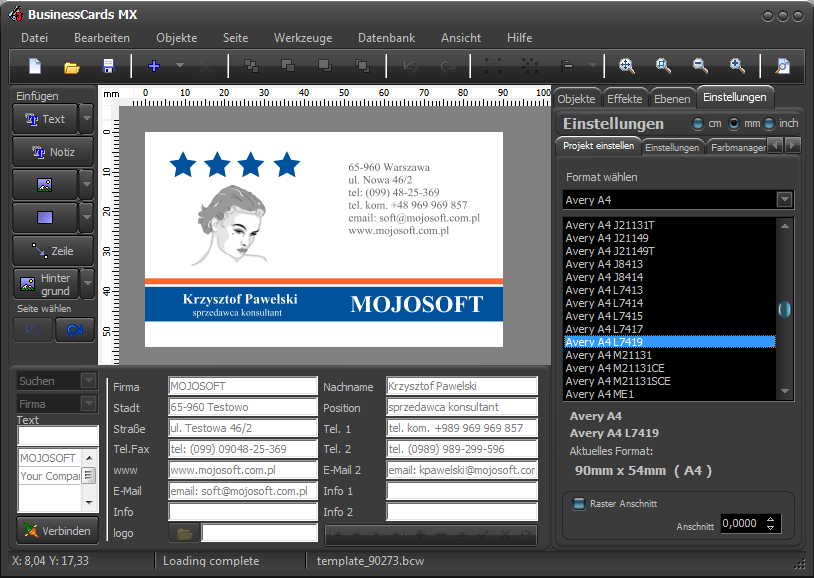This screenshot has height=578, width=814.
Task: Open the Firma combo box dropdown
Action: pos(89,404)
